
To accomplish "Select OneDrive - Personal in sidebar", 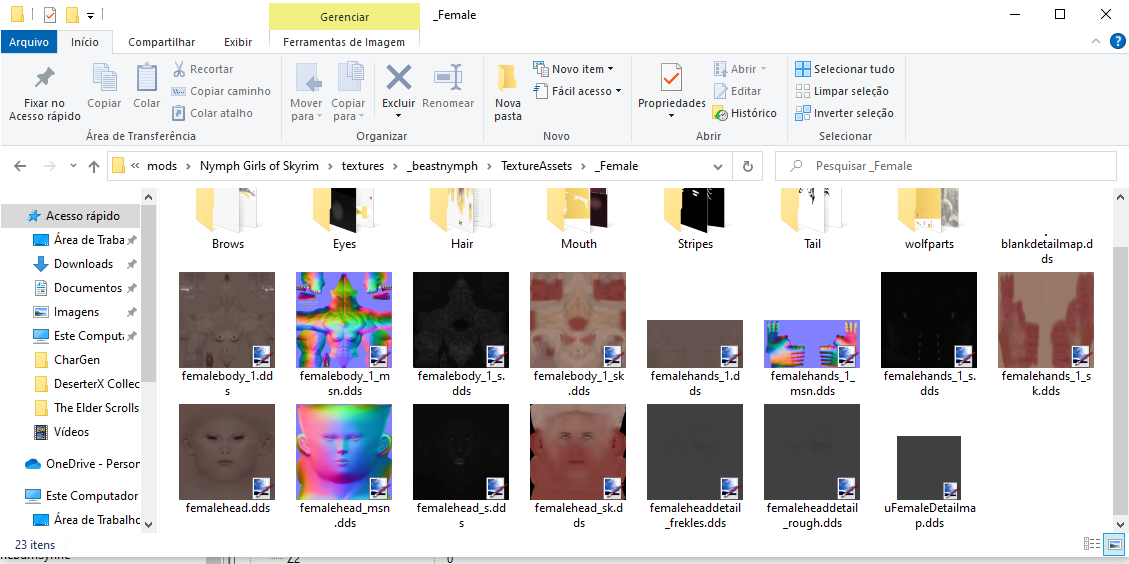I will pyautogui.click(x=82, y=464).
